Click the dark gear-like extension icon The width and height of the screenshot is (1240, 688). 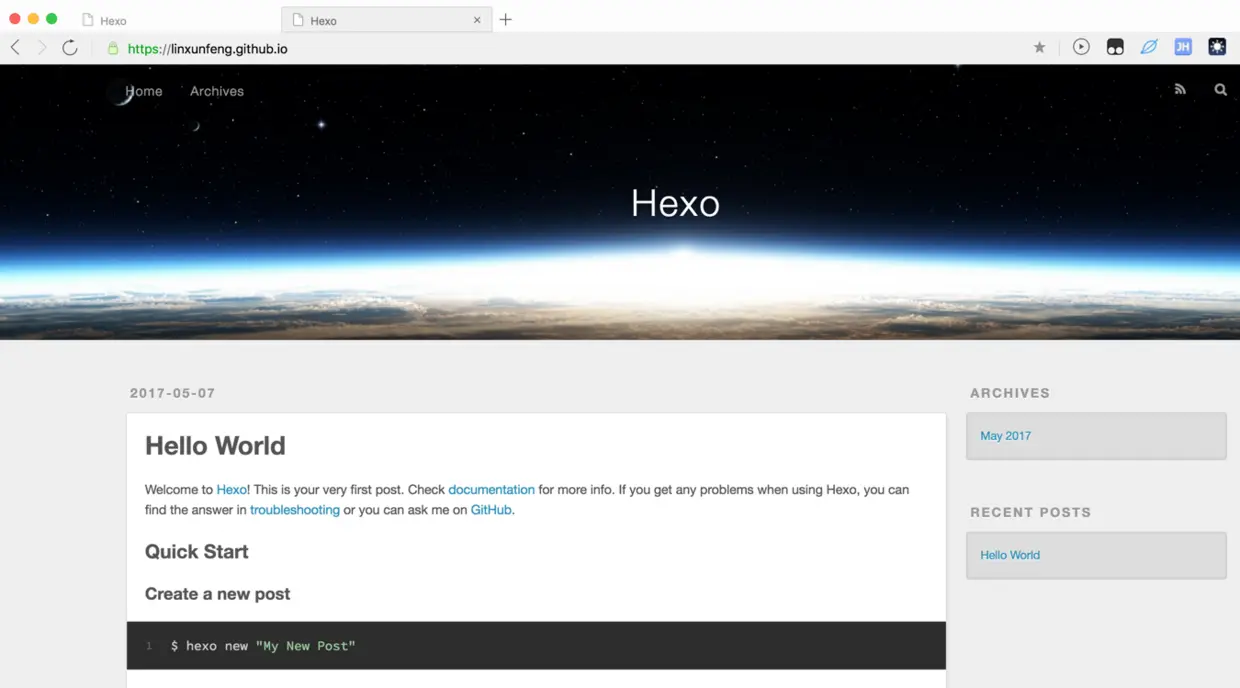pos(1217,47)
